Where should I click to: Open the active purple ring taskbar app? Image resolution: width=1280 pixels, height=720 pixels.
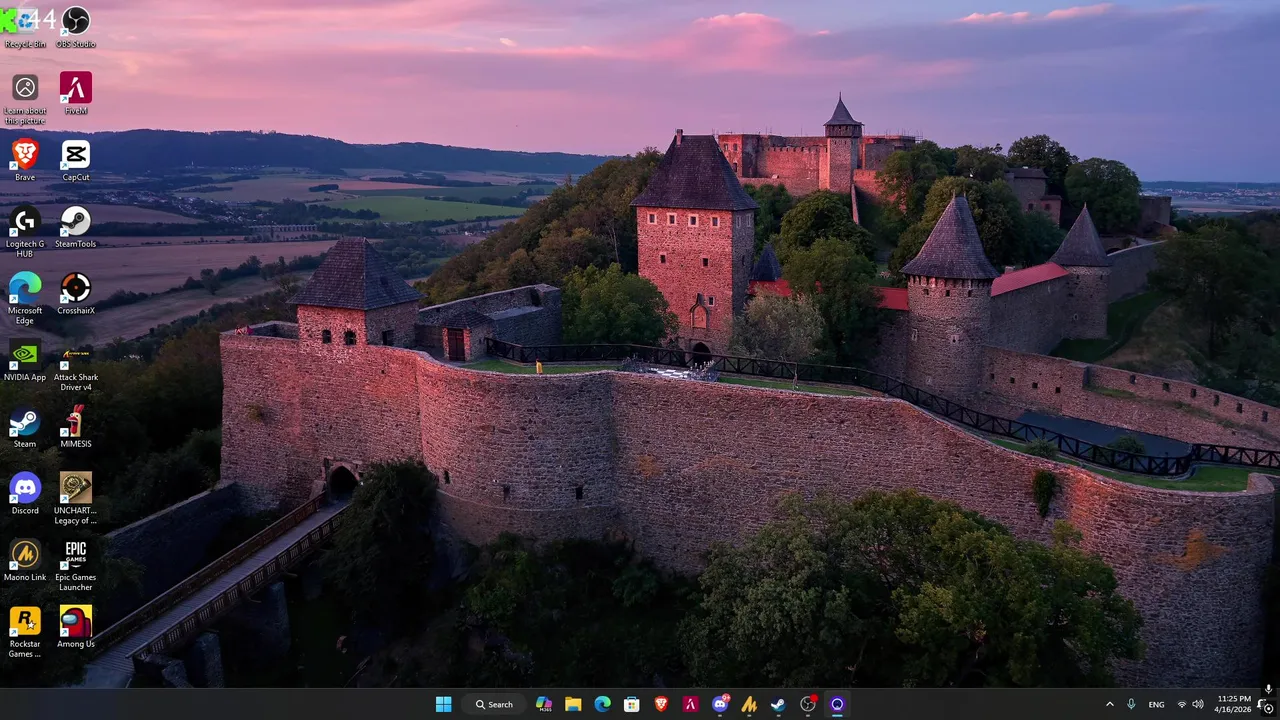coord(837,704)
